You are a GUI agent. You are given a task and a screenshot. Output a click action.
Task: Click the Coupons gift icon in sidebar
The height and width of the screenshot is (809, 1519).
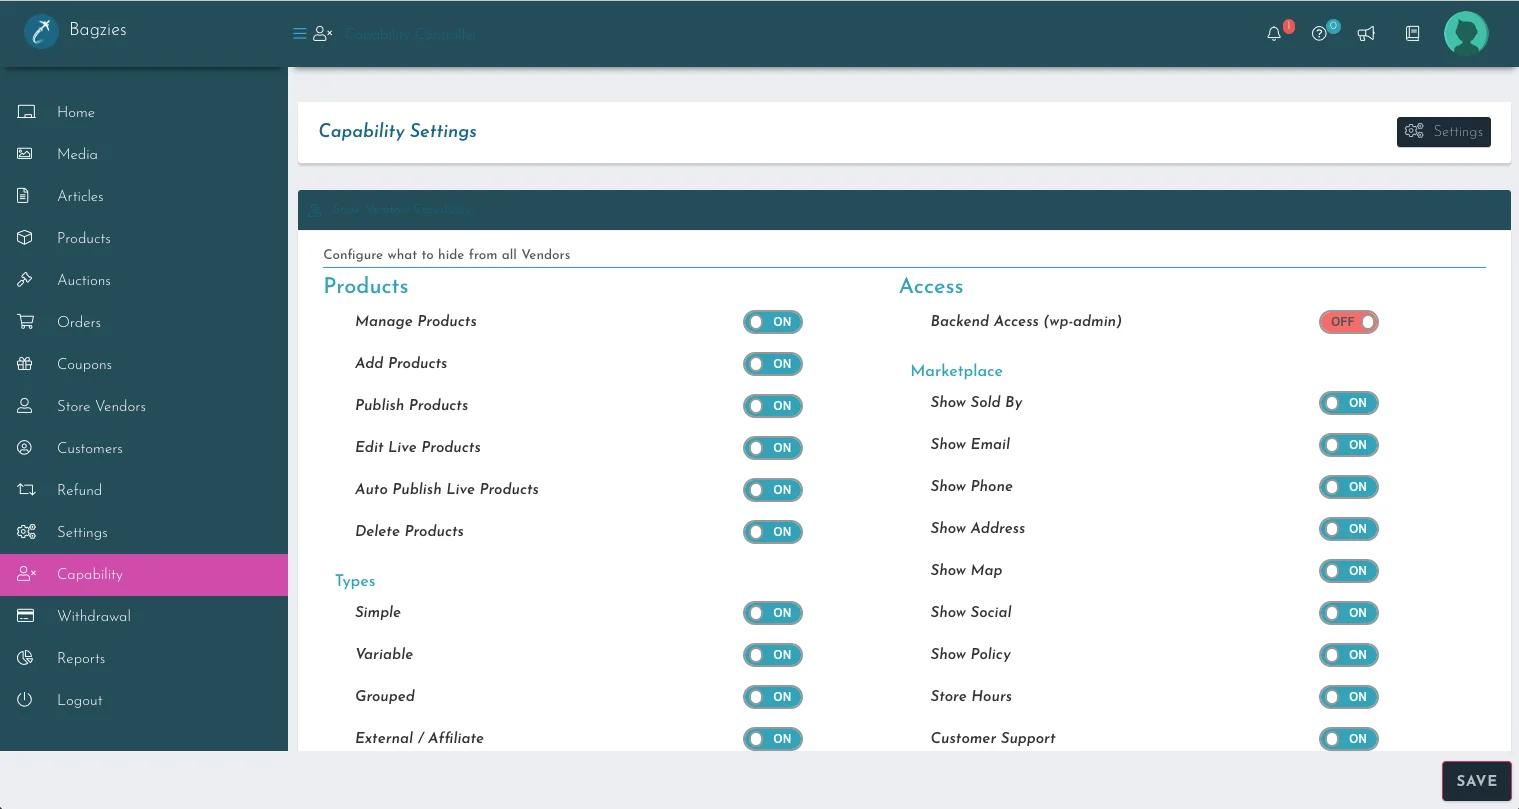click(25, 364)
